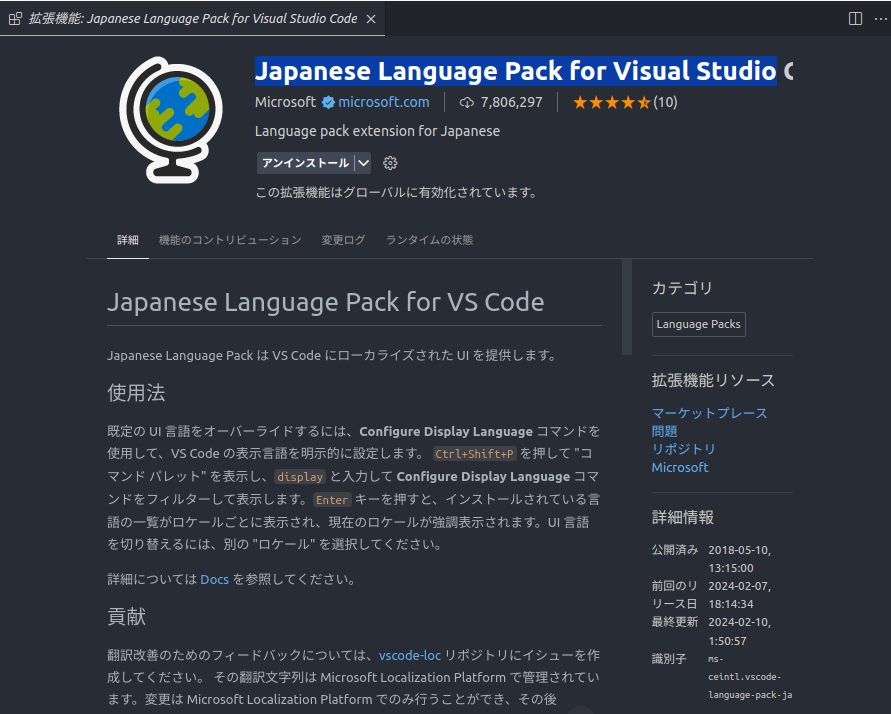The width and height of the screenshot is (891, 714).
Task: Click the Ctrl+Shift+P keybinding text
Action: pyautogui.click(x=474, y=454)
